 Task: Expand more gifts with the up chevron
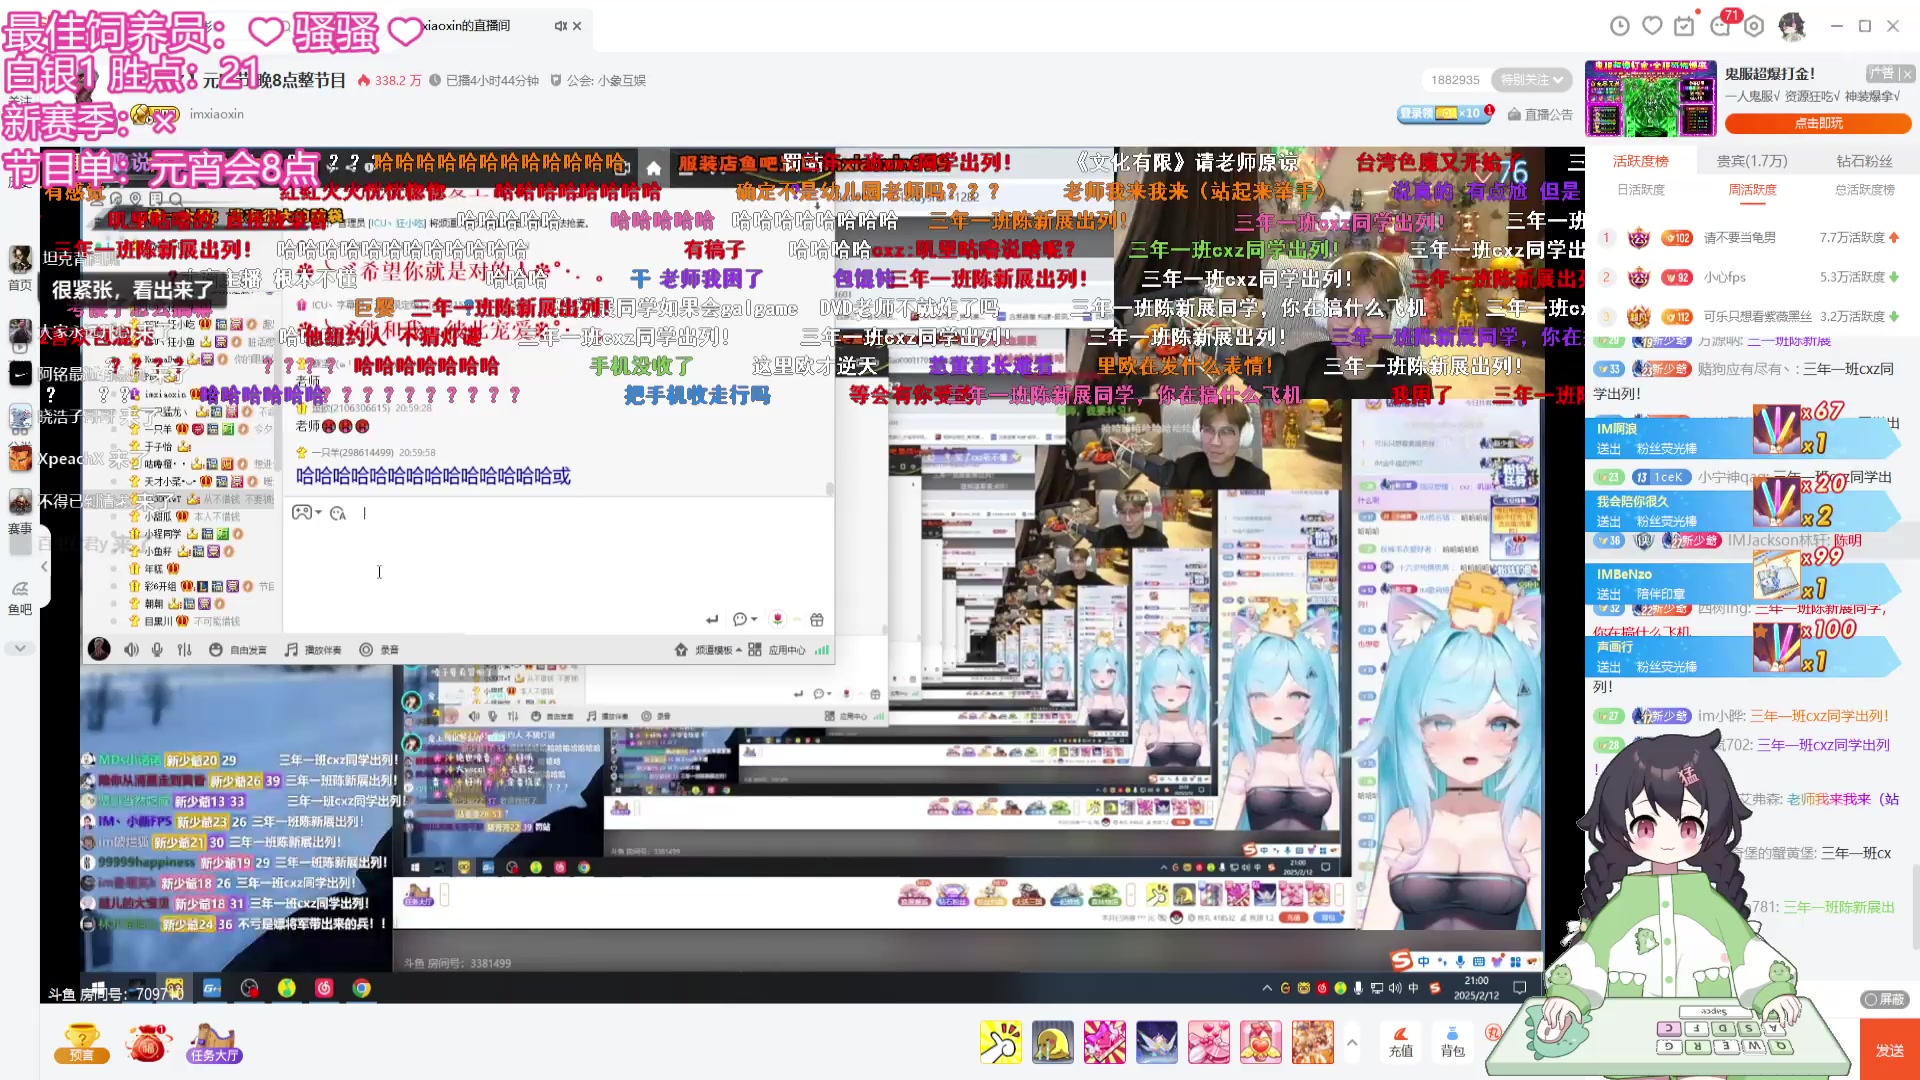pyautogui.click(x=1352, y=1042)
